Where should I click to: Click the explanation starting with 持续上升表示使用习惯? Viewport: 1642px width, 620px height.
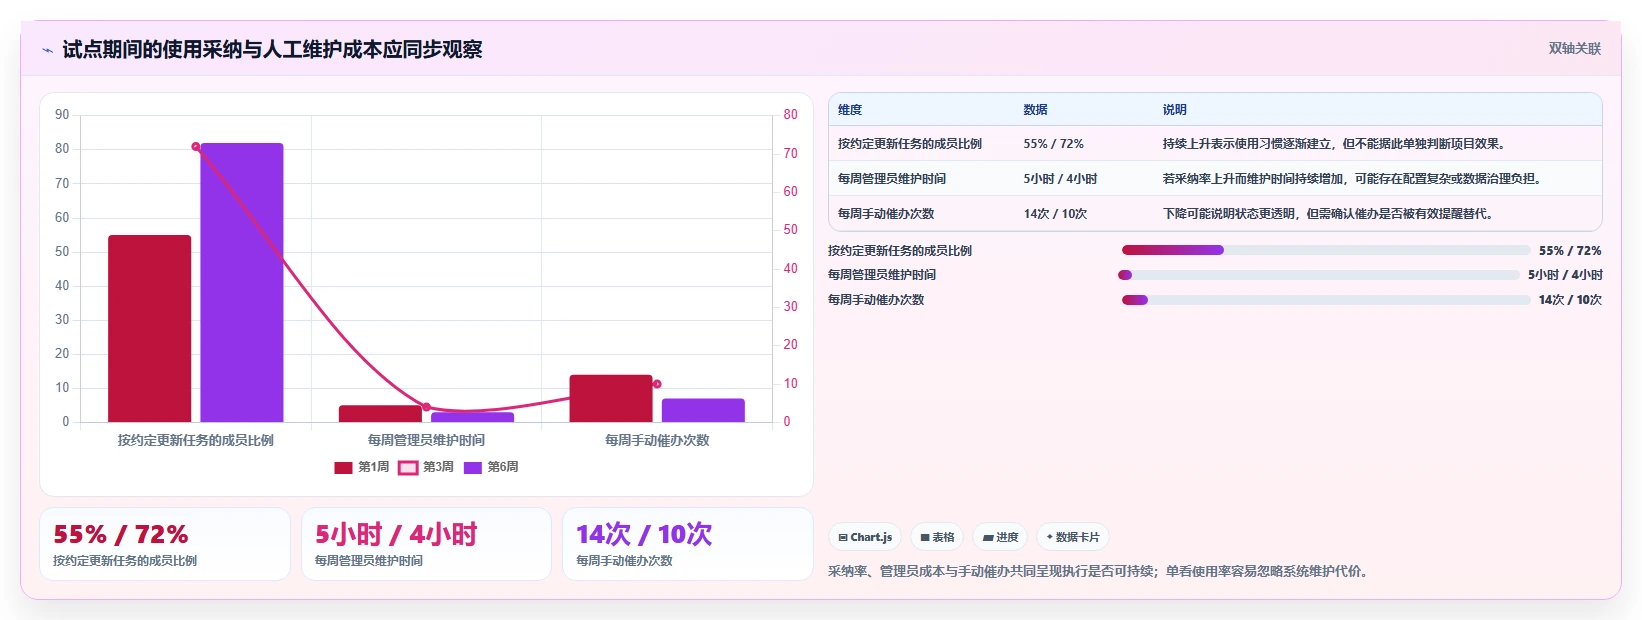point(1334,144)
